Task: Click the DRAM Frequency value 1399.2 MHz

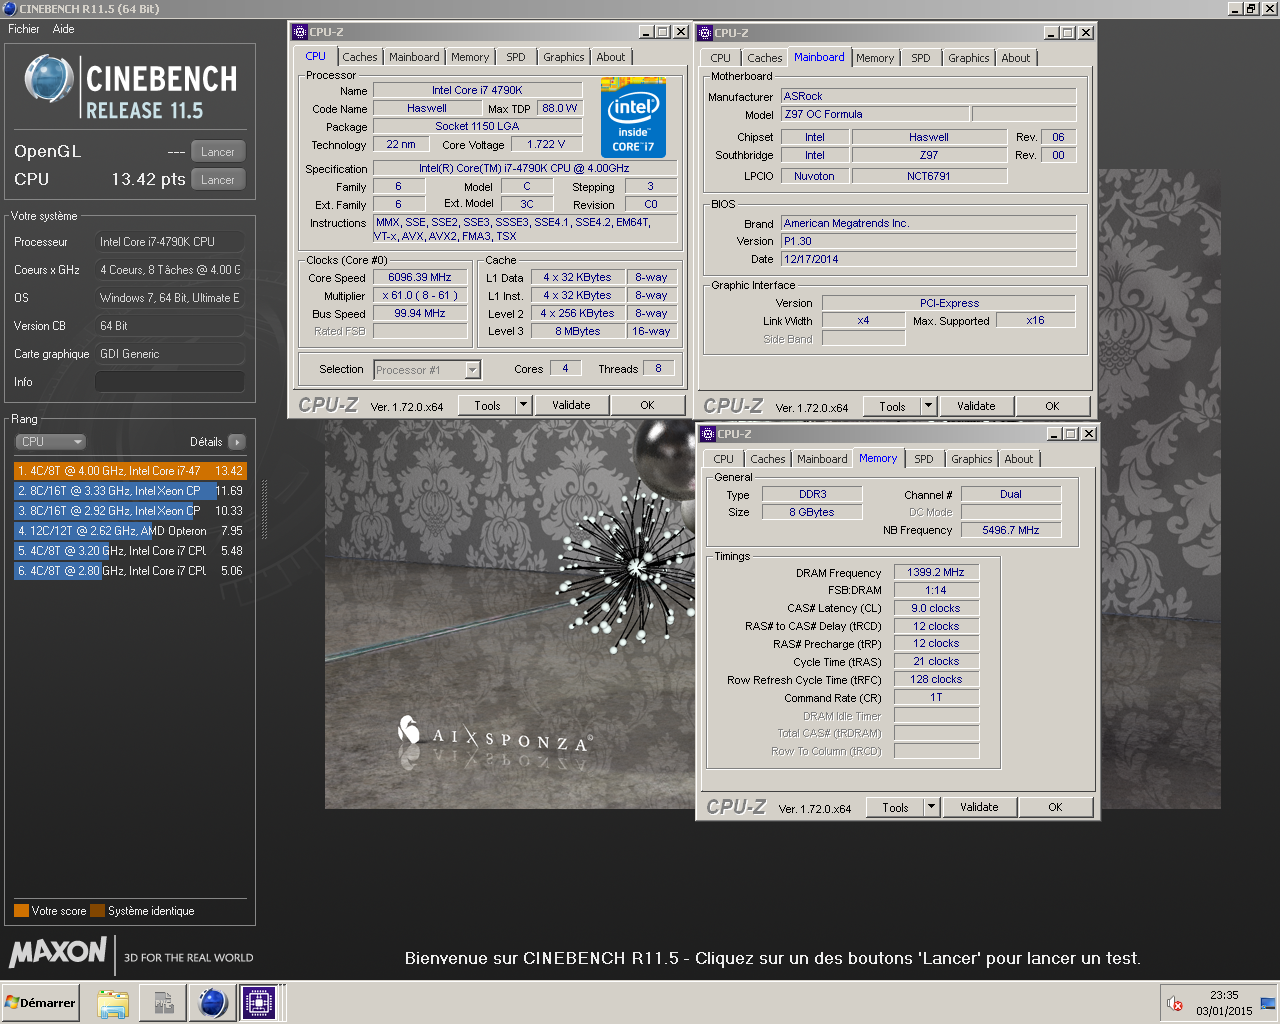Action: [936, 572]
